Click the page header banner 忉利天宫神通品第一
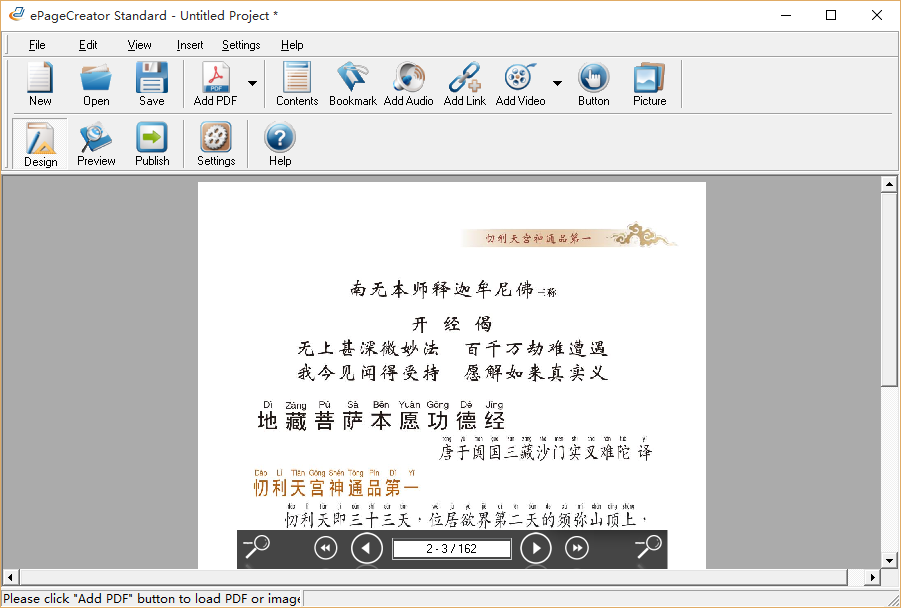 [x=538, y=238]
